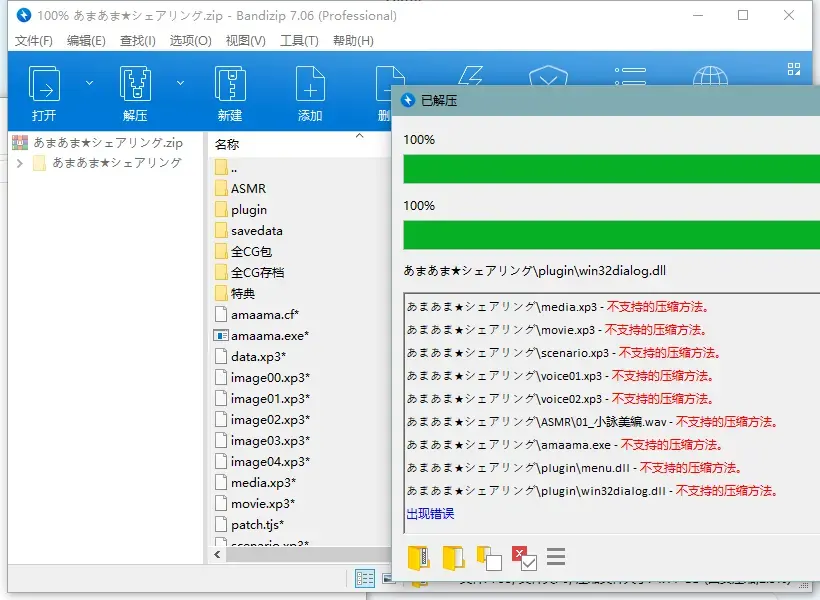Toggle the red-X checkbox icon in dialog
Viewport: 820px width, 600px height.
[525, 558]
